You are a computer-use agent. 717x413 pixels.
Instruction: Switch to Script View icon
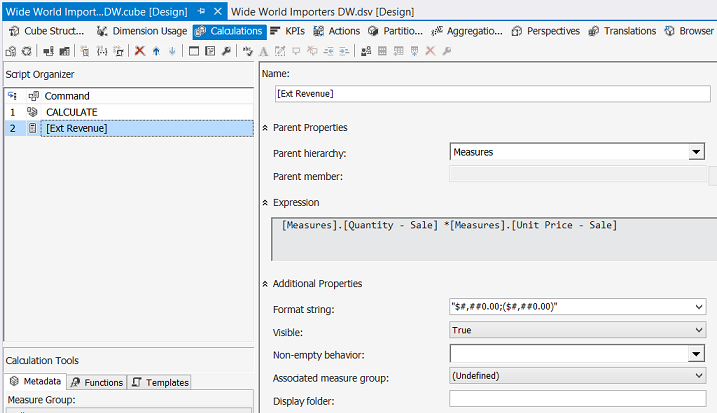click(210, 50)
